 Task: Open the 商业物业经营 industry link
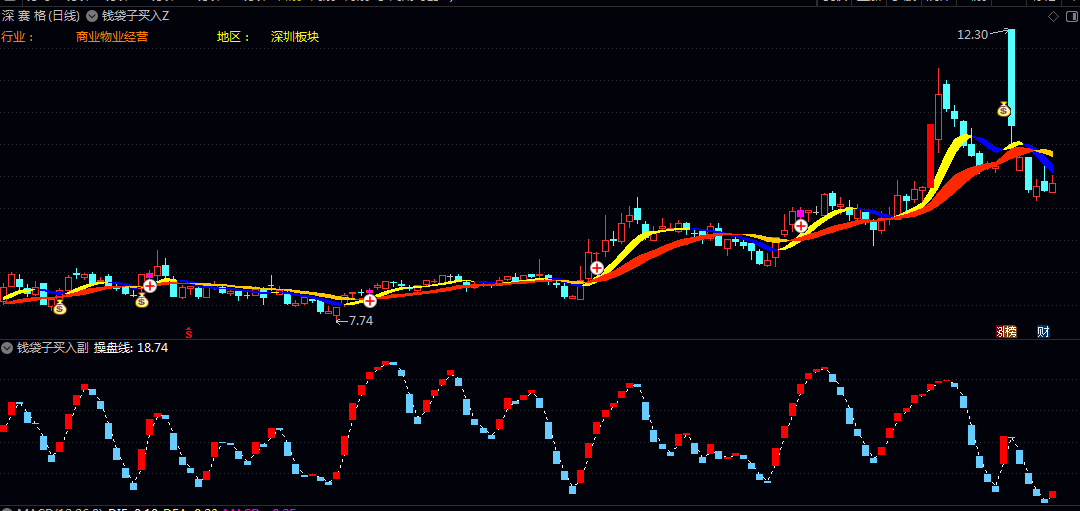[x=112, y=36]
